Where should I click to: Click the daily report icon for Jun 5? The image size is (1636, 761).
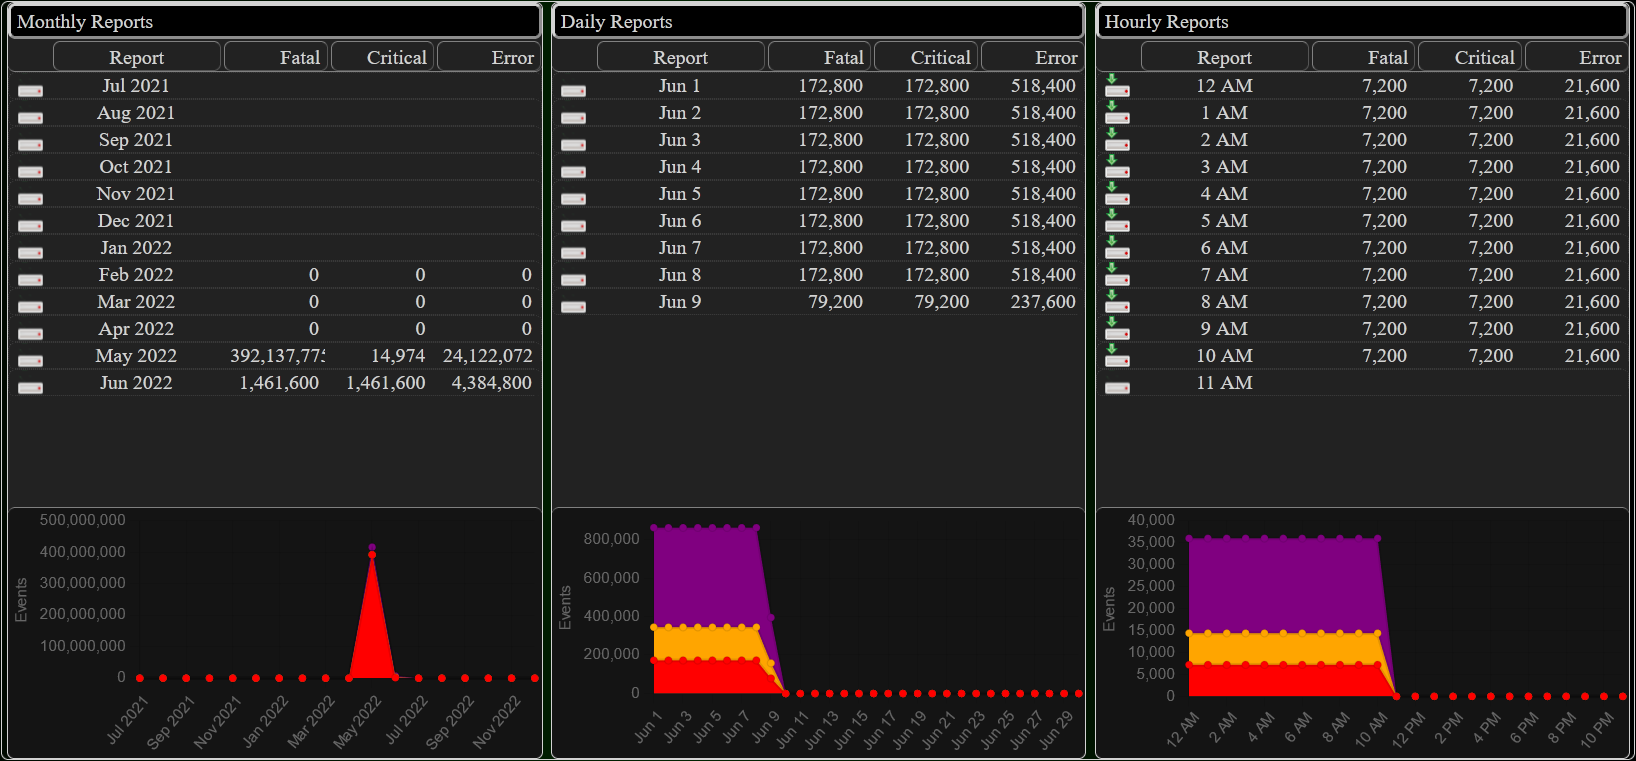(574, 199)
